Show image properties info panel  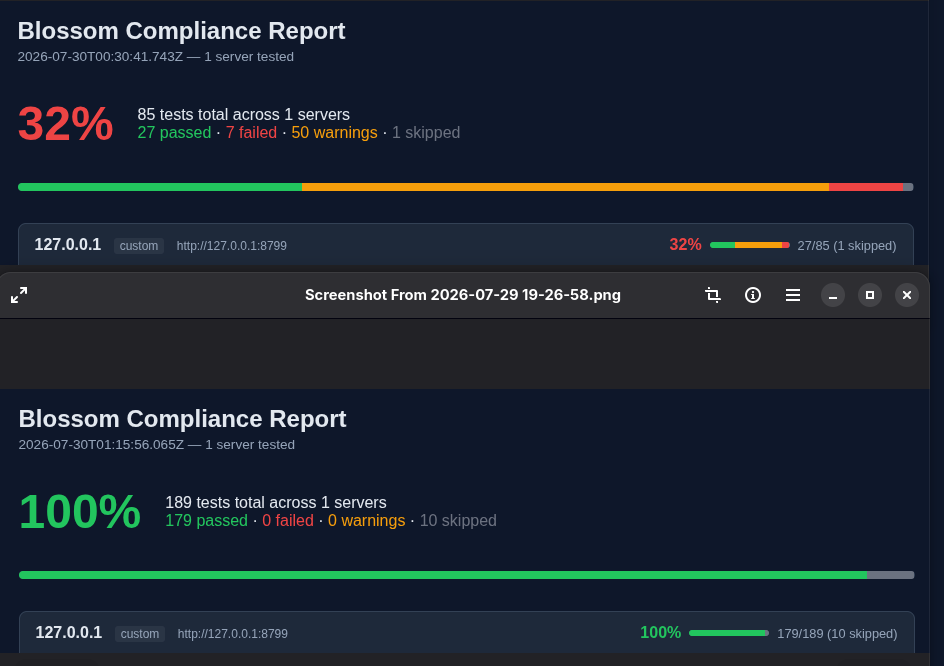point(753,295)
